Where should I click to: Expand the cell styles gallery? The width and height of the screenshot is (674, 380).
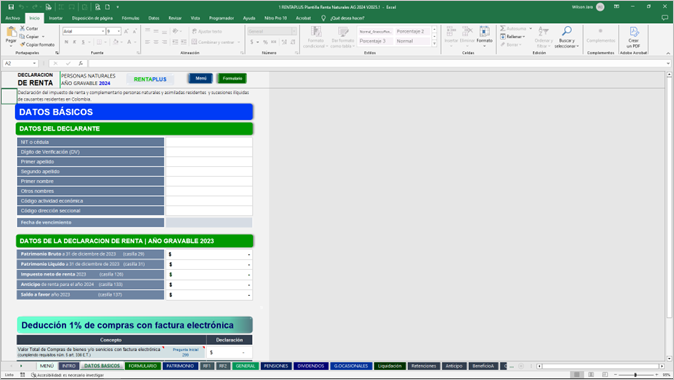(x=434, y=43)
